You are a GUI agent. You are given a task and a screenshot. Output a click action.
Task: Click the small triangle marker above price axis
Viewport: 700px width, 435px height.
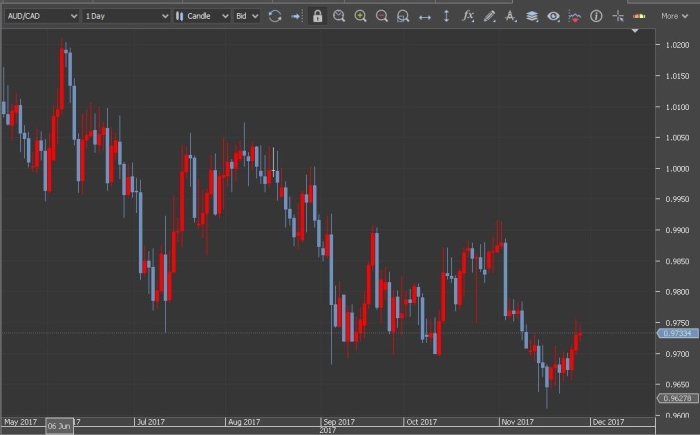point(635,31)
